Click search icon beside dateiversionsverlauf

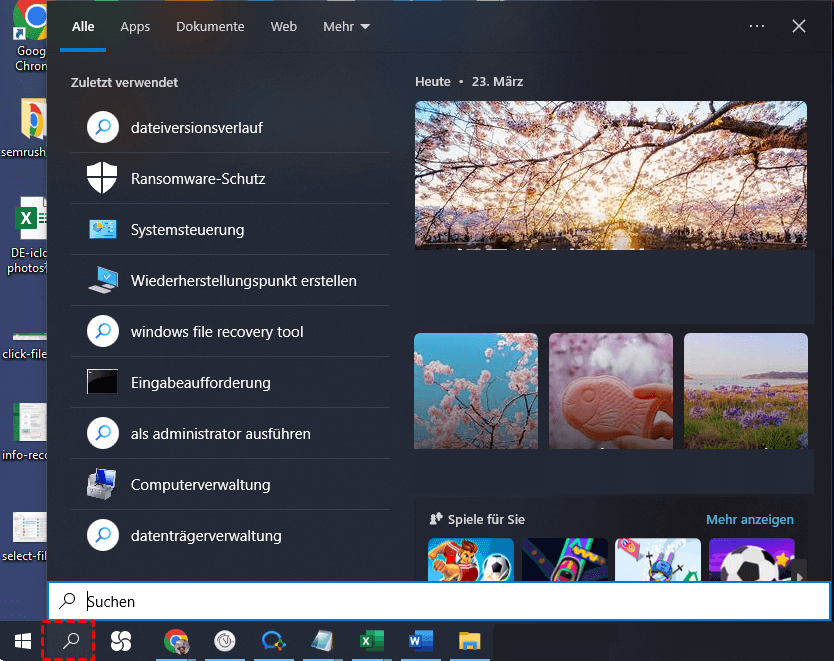coord(103,127)
